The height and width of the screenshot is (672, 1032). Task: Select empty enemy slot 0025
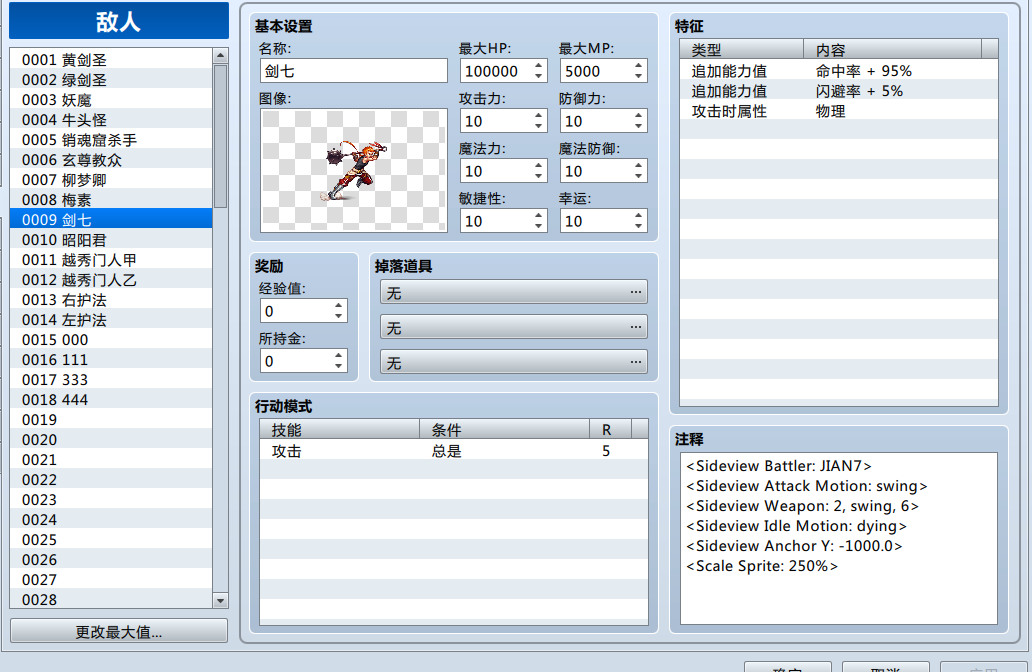tap(111, 540)
